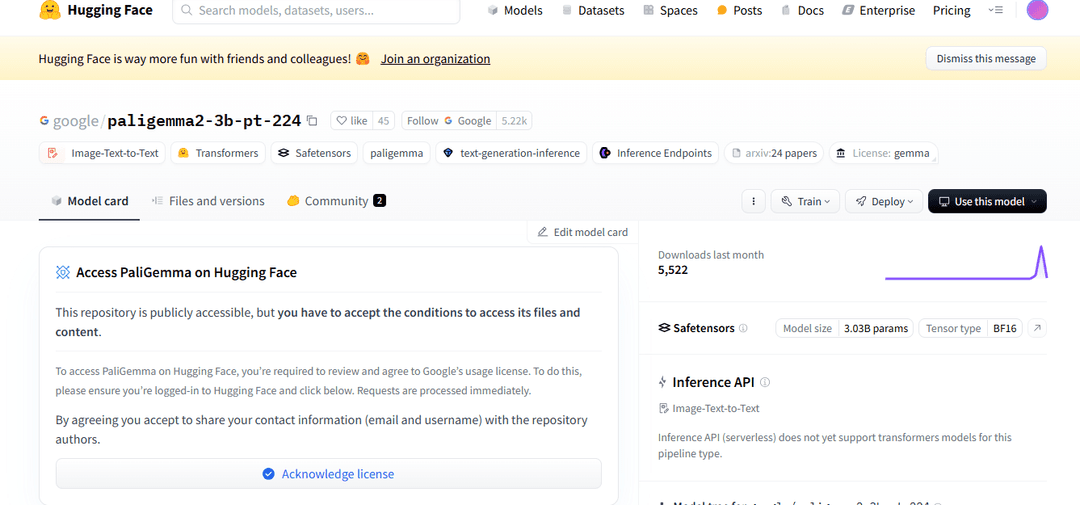Expand the Use this model dropdown
Viewport: 1080px width, 505px height.
tap(987, 201)
